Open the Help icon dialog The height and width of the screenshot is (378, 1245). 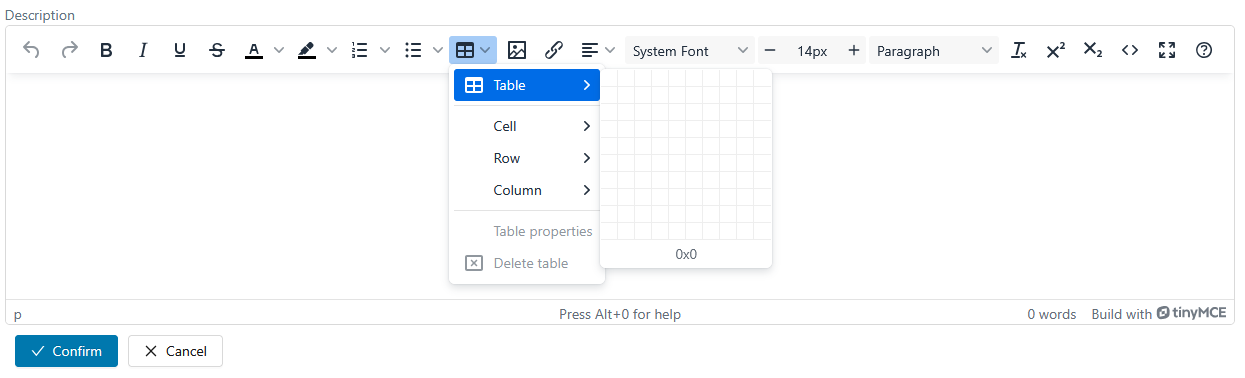pos(1204,50)
